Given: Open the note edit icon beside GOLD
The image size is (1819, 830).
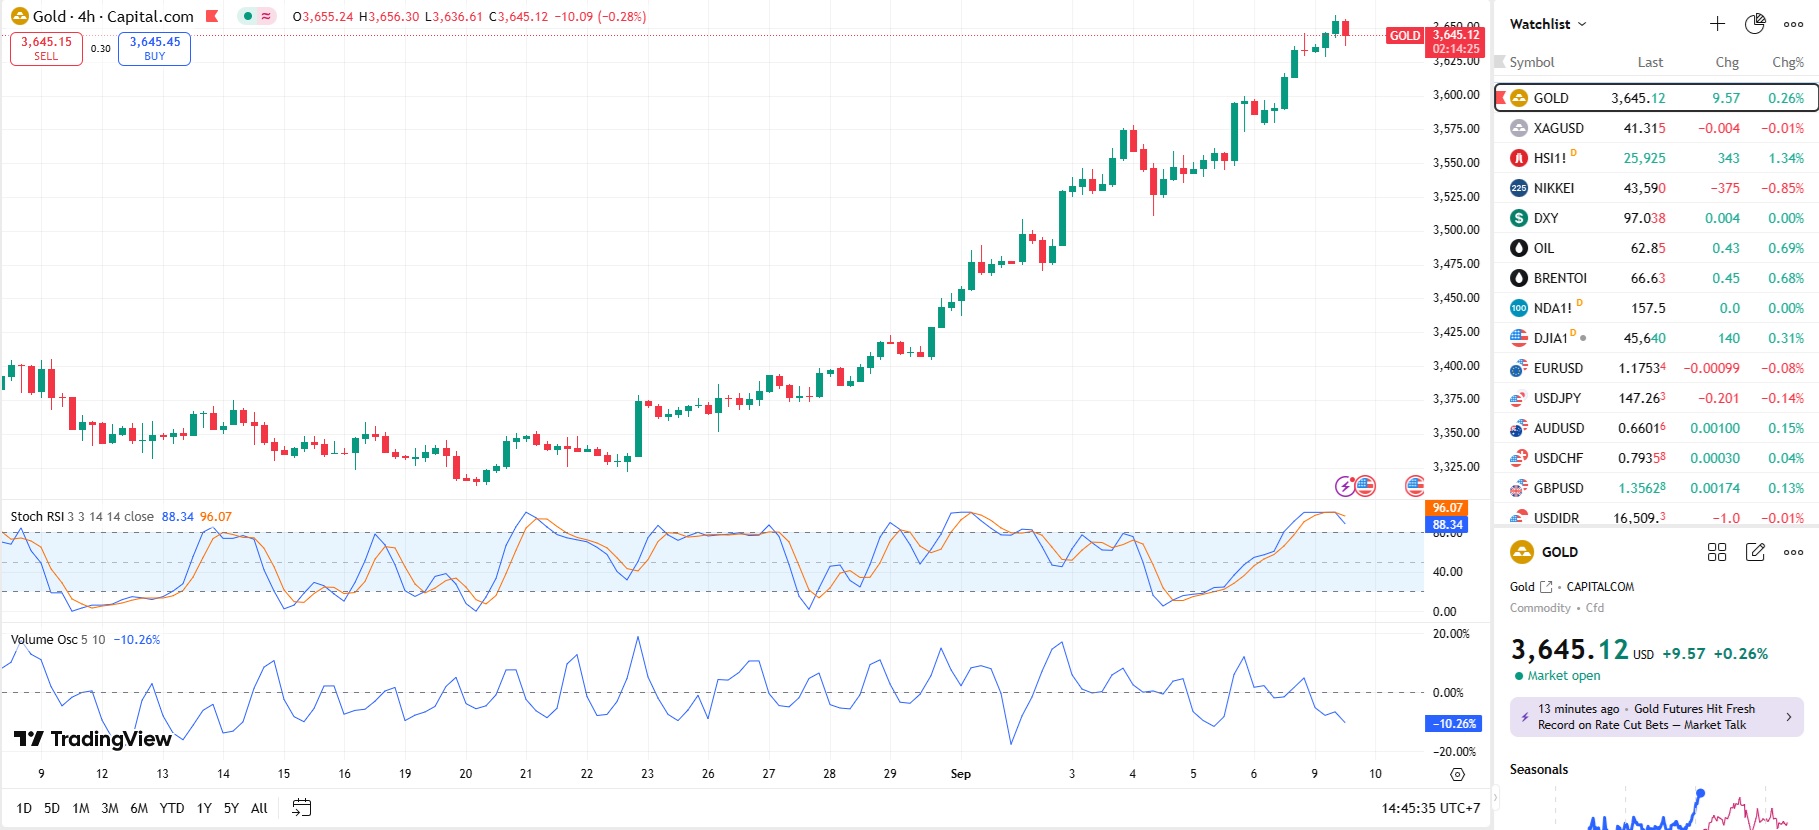Looking at the screenshot, I should click(1755, 552).
